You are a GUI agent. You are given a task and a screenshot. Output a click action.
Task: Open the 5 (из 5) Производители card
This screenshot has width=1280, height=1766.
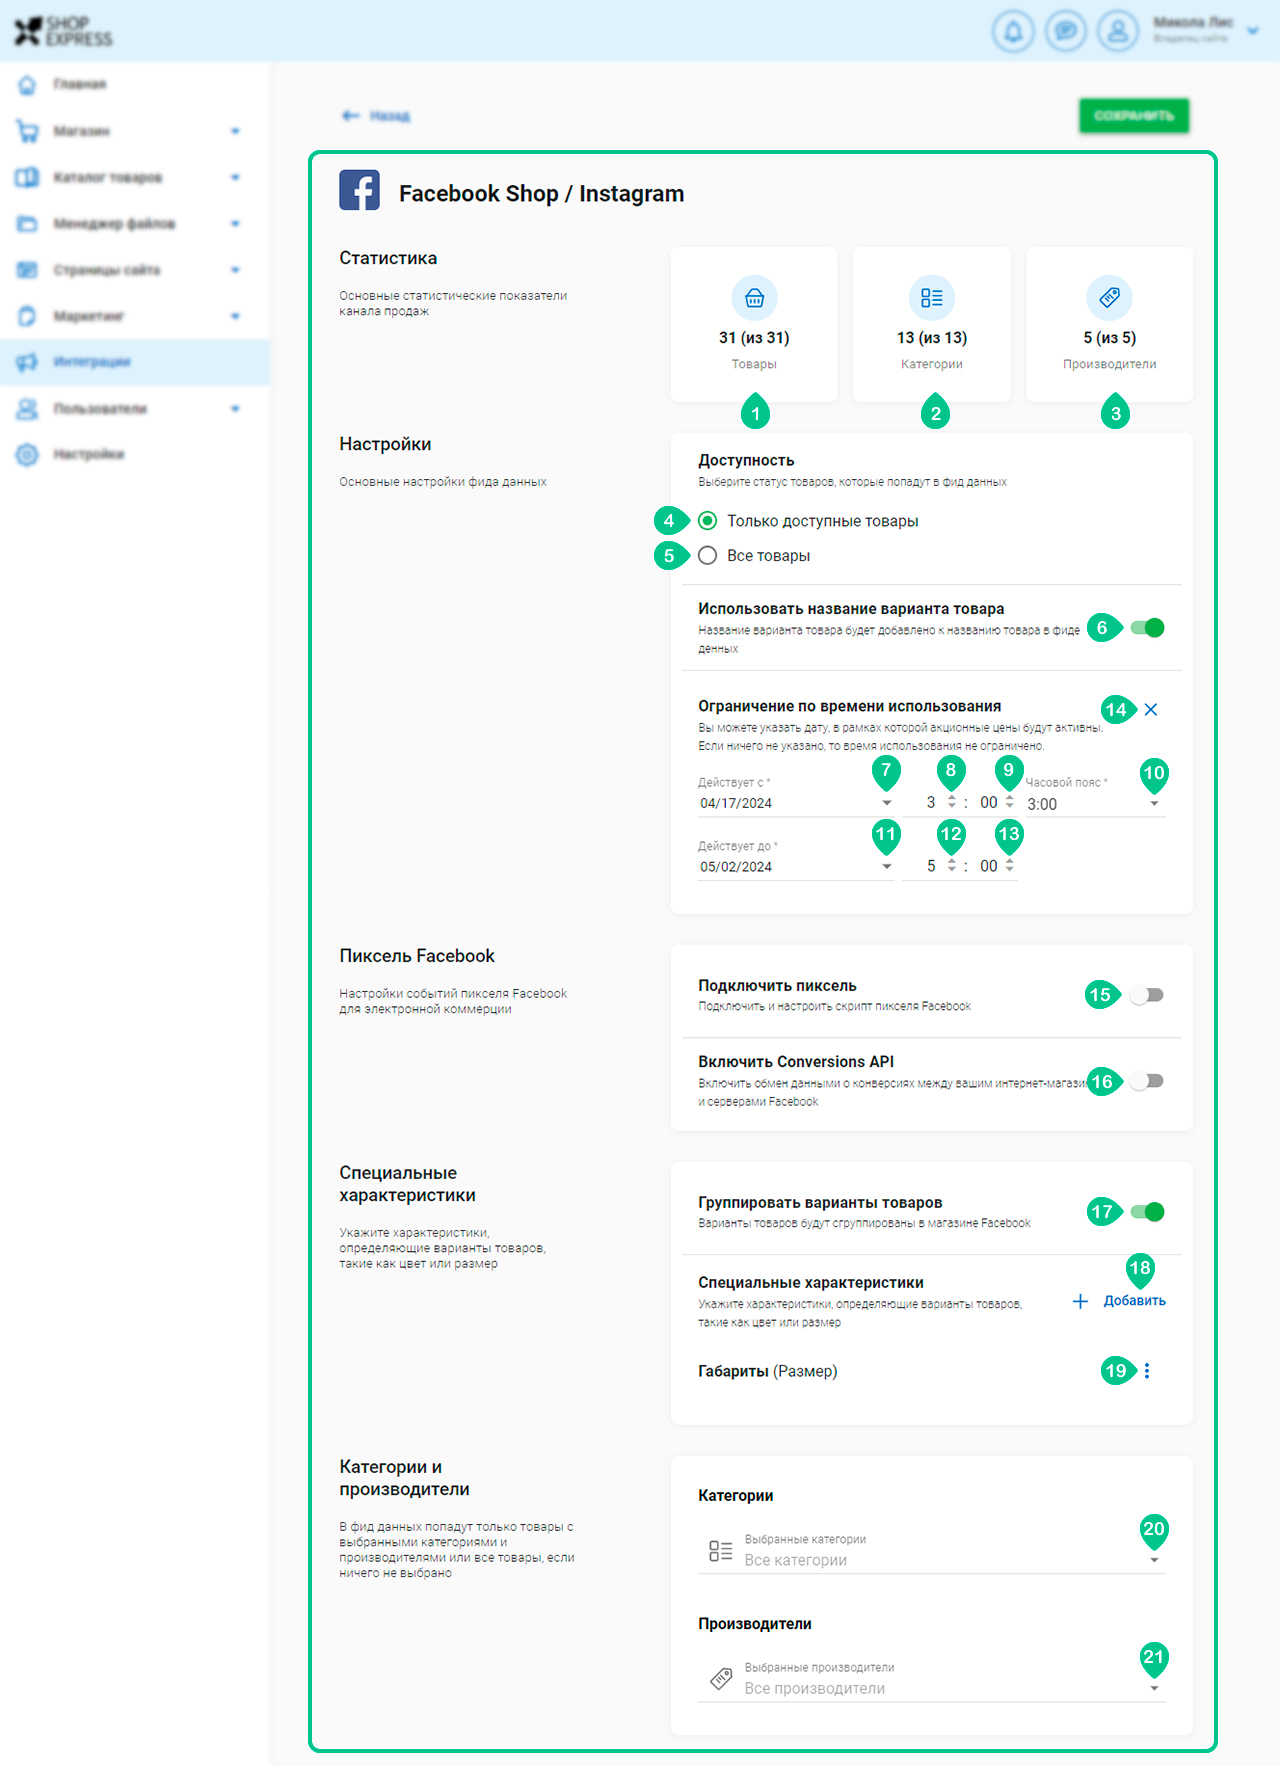tap(1110, 325)
